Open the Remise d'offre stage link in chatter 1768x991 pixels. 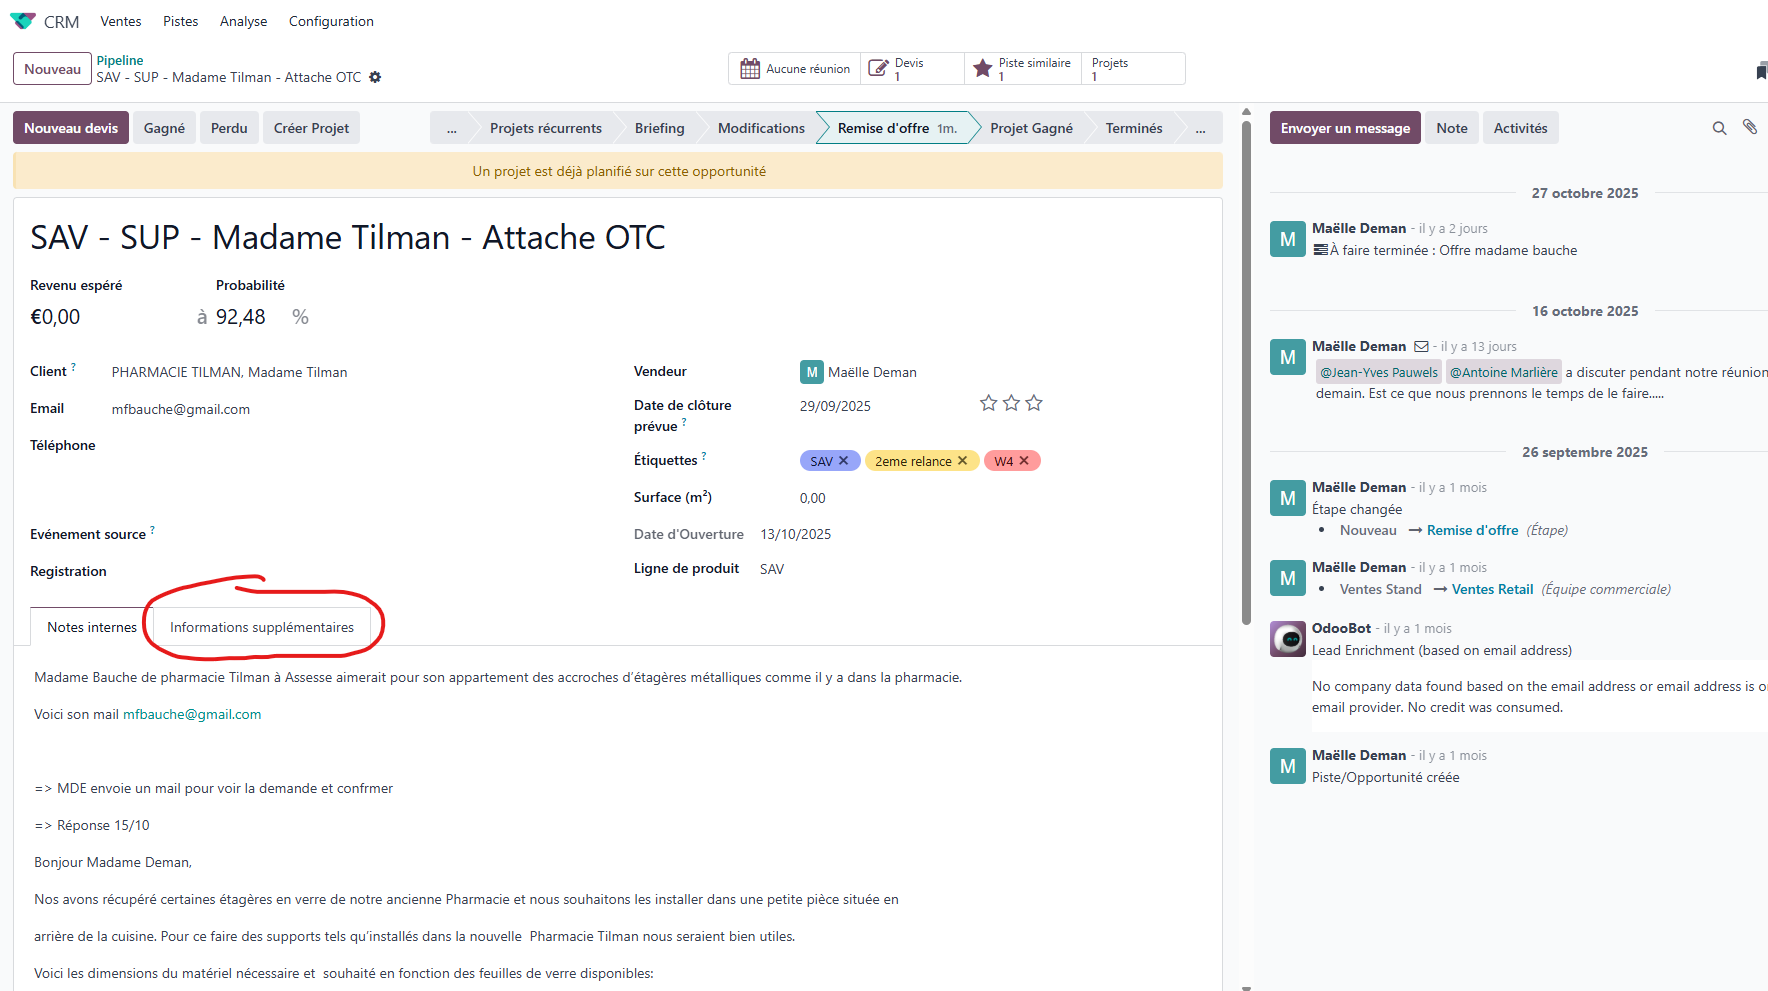[1472, 530]
